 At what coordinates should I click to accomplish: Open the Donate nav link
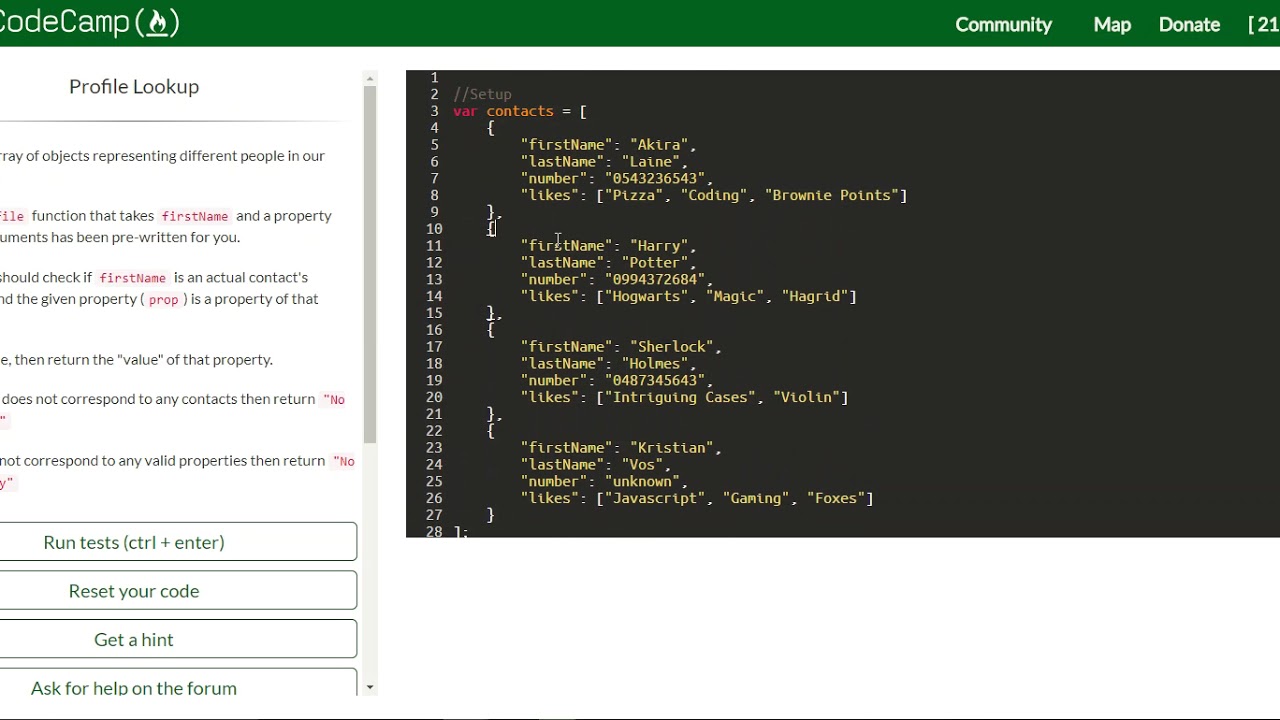[x=1189, y=25]
